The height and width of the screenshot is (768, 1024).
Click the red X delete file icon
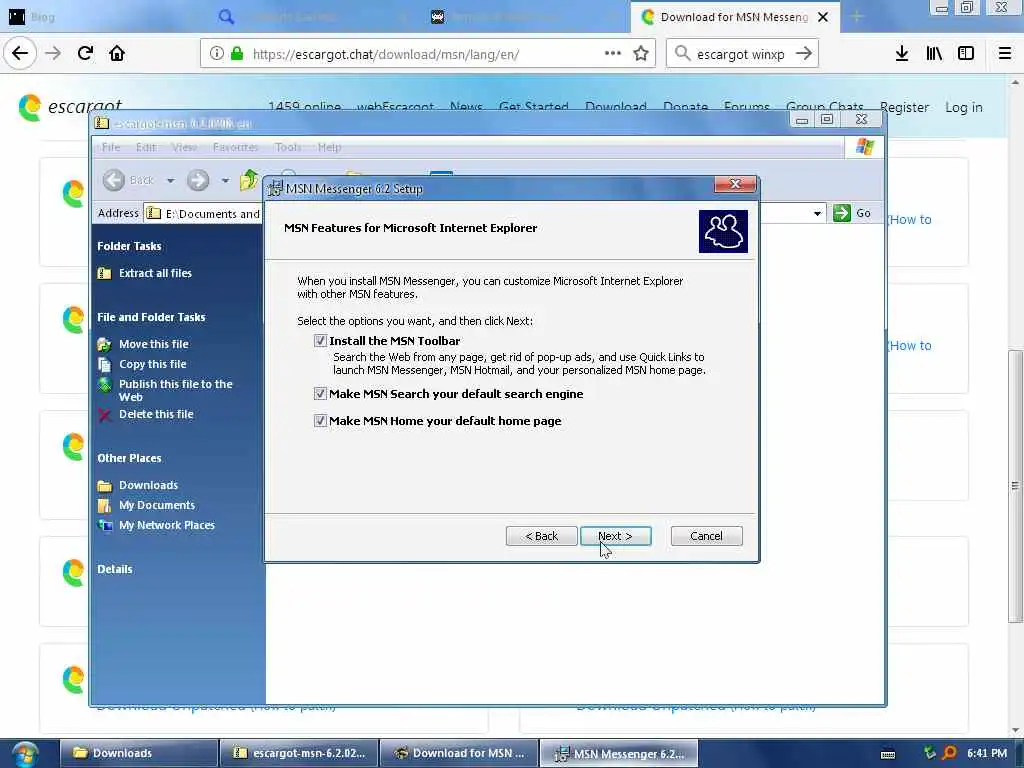click(x=104, y=415)
